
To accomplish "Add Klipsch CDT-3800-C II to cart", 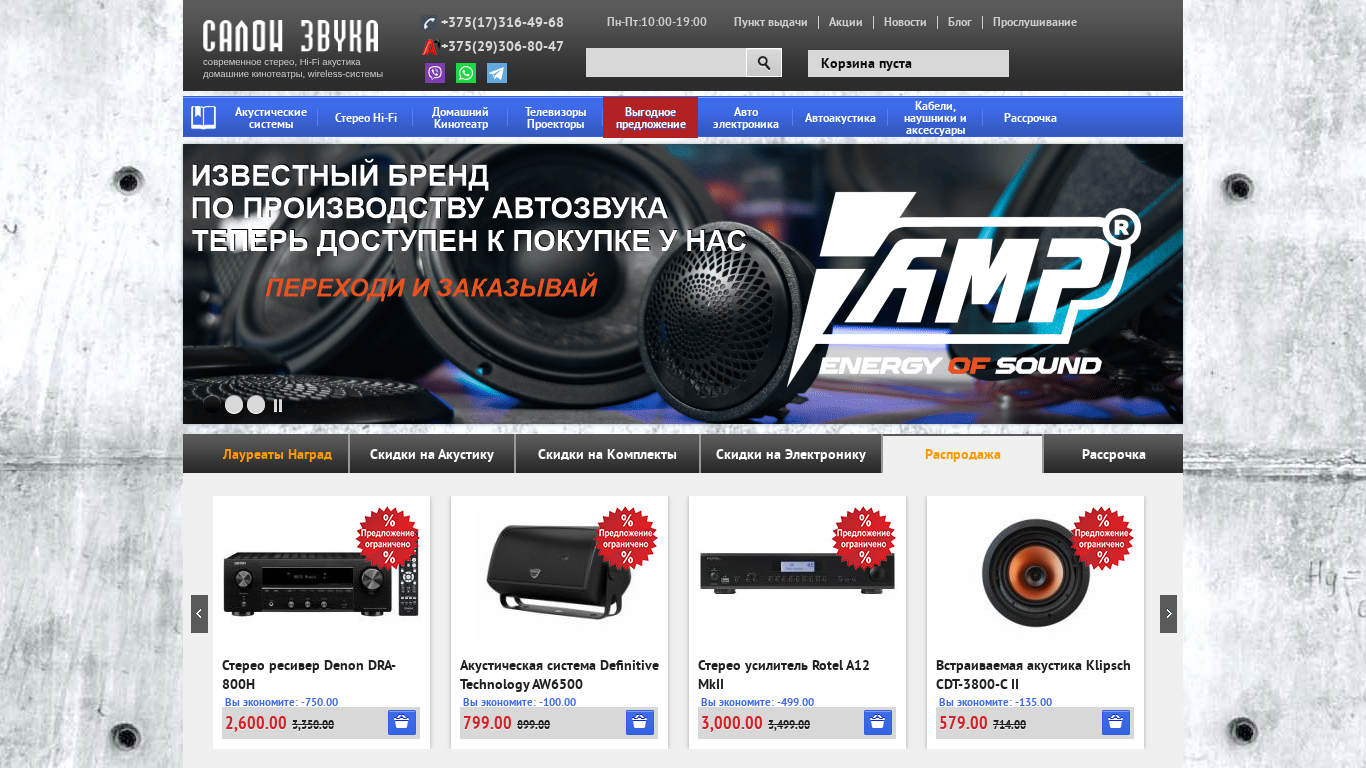I will tap(1116, 723).
